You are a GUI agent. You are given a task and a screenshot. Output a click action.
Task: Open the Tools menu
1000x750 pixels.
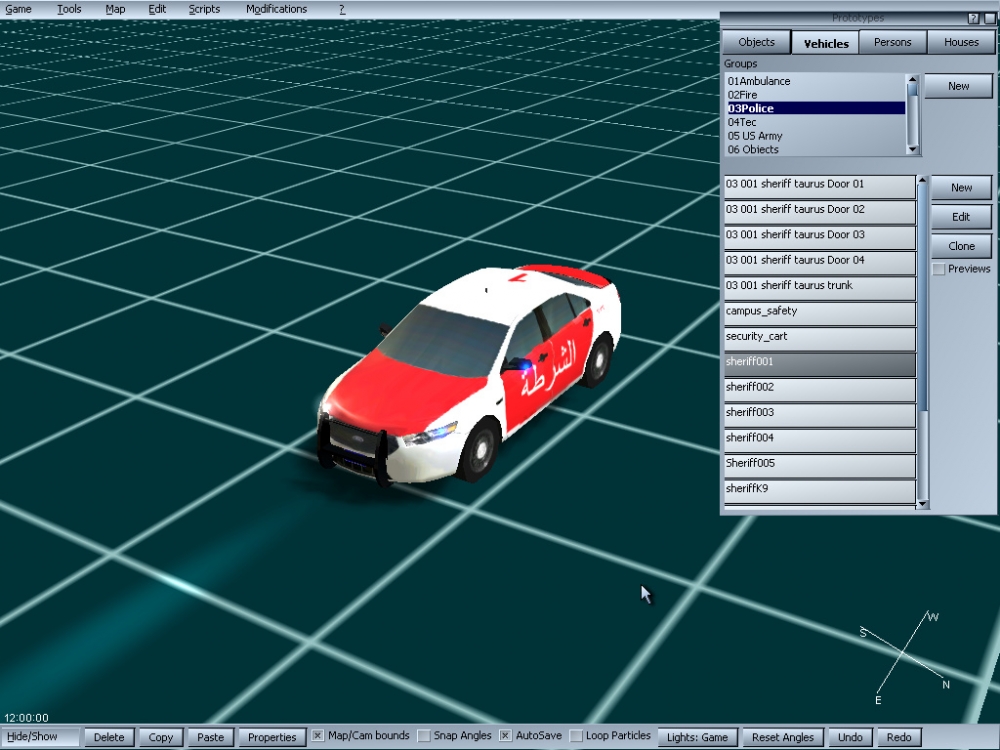point(69,9)
